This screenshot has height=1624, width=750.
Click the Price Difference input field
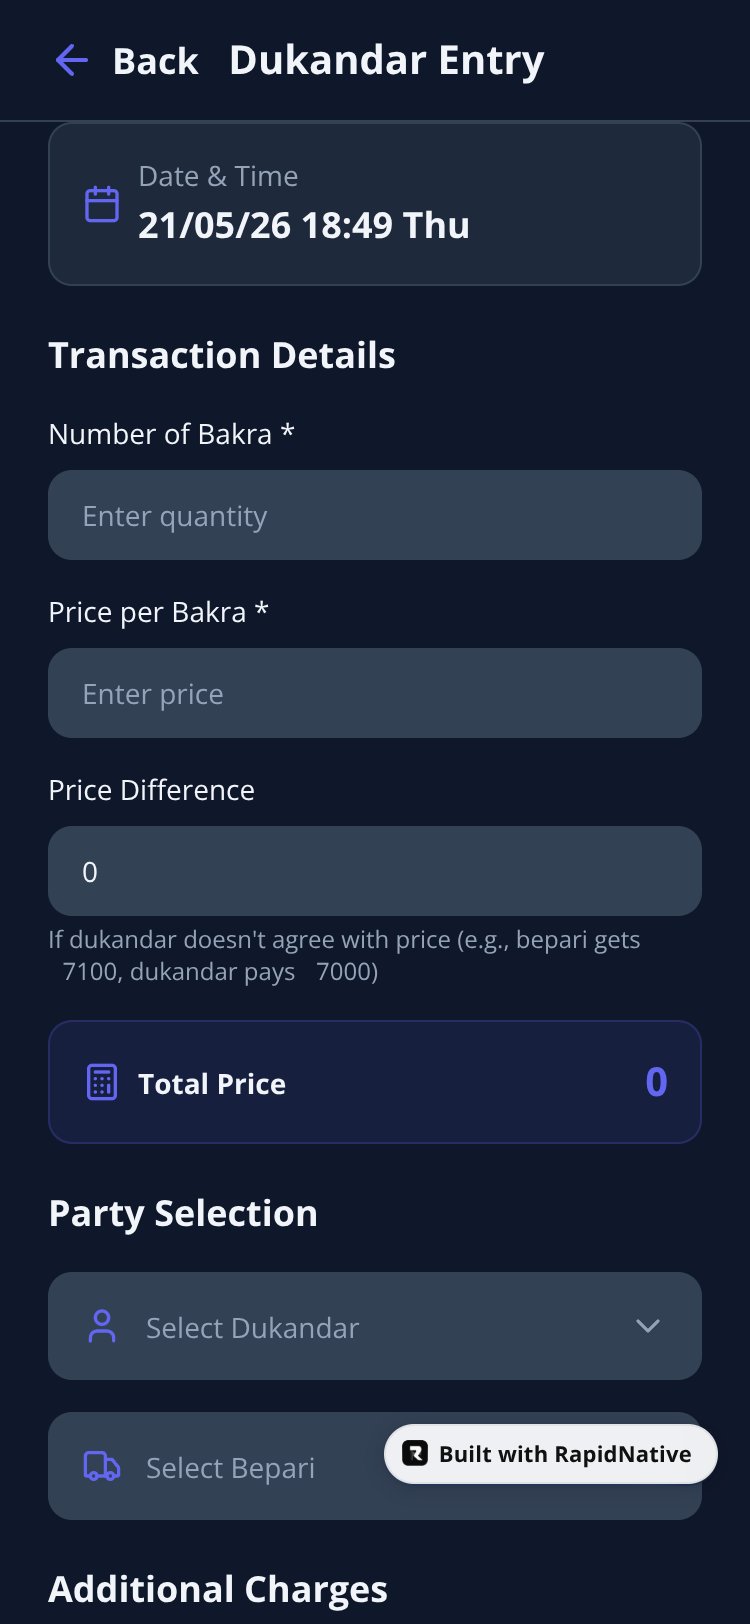coord(375,871)
